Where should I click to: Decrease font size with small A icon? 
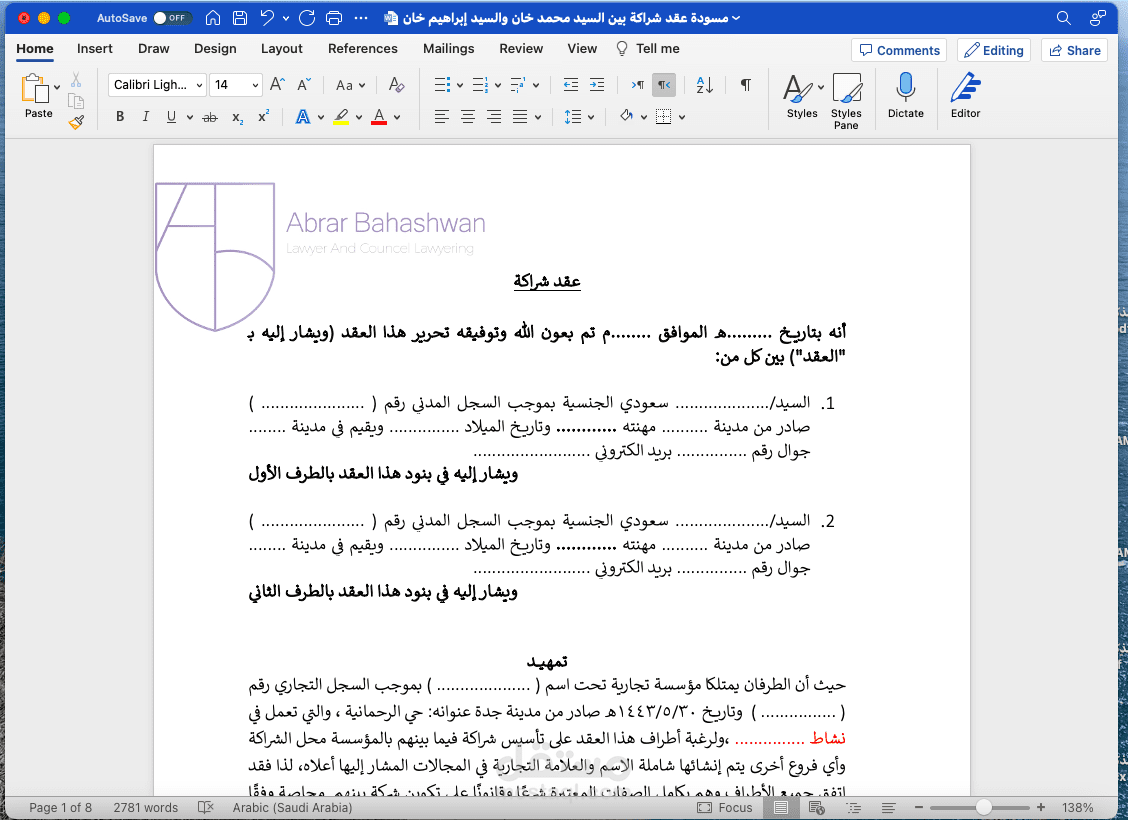coord(304,85)
